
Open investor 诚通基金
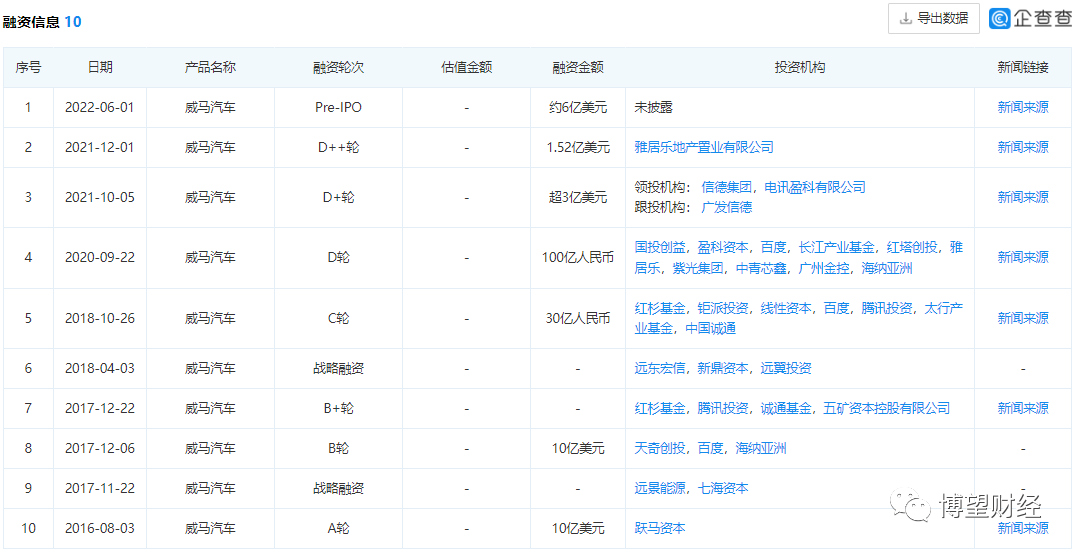[x=786, y=408]
